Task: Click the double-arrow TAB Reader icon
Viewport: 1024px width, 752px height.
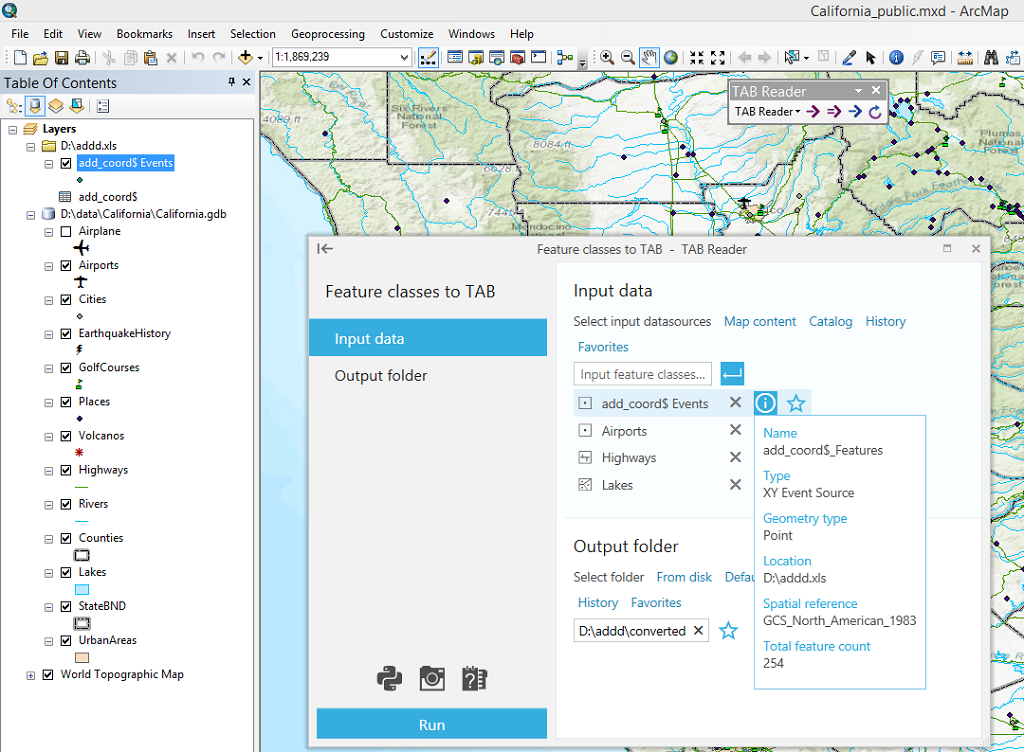Action: pos(834,112)
